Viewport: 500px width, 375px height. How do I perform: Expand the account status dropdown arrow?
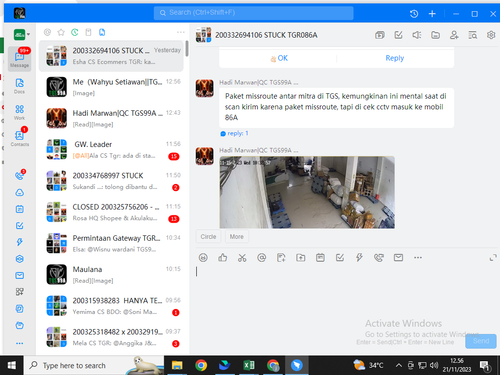28,34
